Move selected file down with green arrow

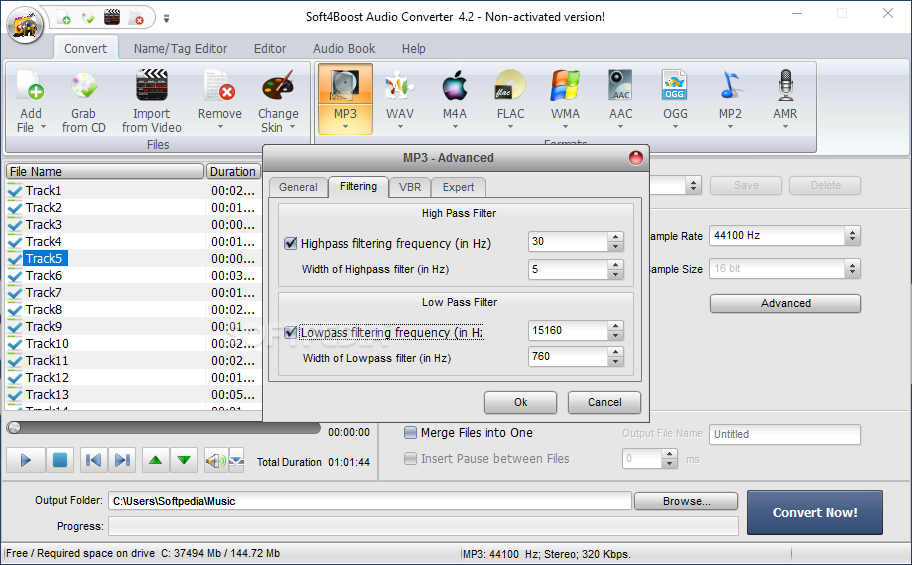click(184, 460)
